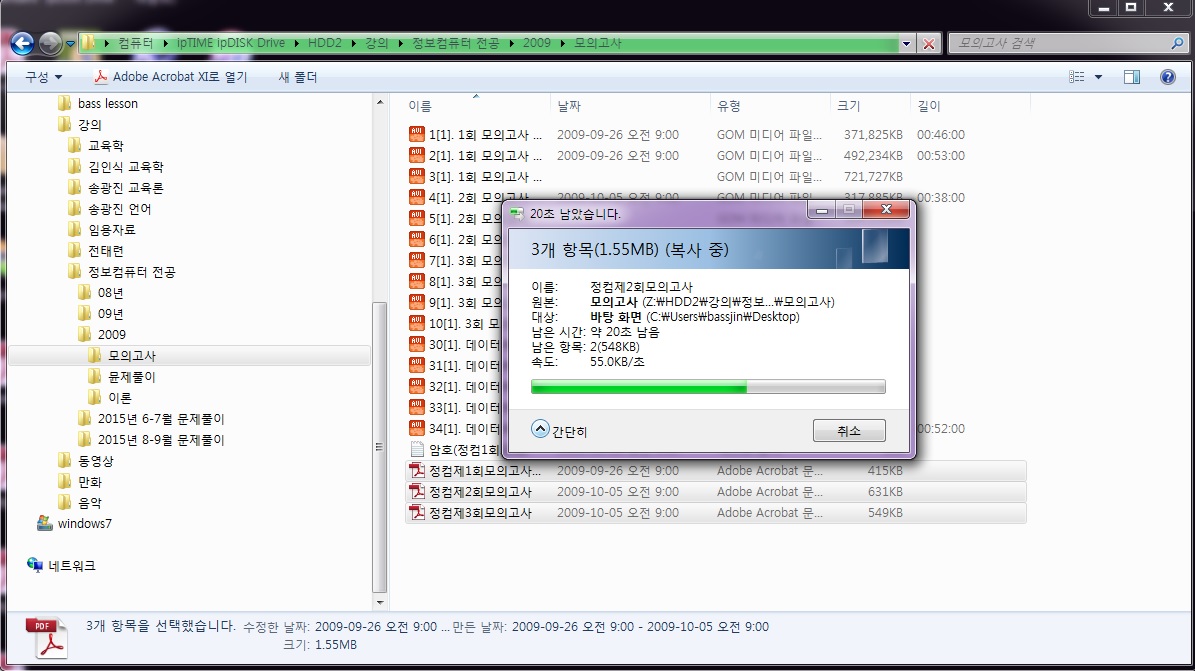Viewport: 1195px width, 671px height.
Task: Click the folder icon of bass lesson
Action: click(66, 103)
